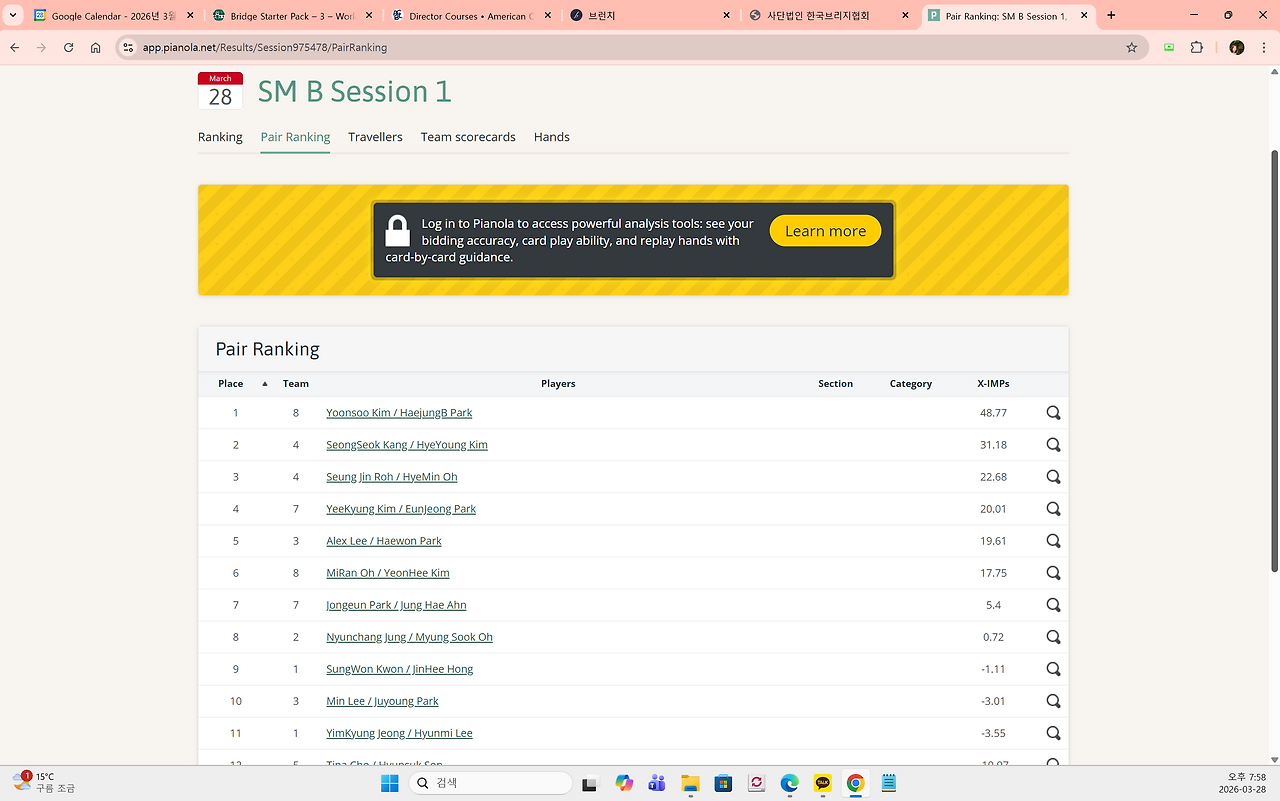This screenshot has height=801, width=1280.
Task: Open details magnifier for SungWon Kwon pair
Action: pyautogui.click(x=1053, y=669)
